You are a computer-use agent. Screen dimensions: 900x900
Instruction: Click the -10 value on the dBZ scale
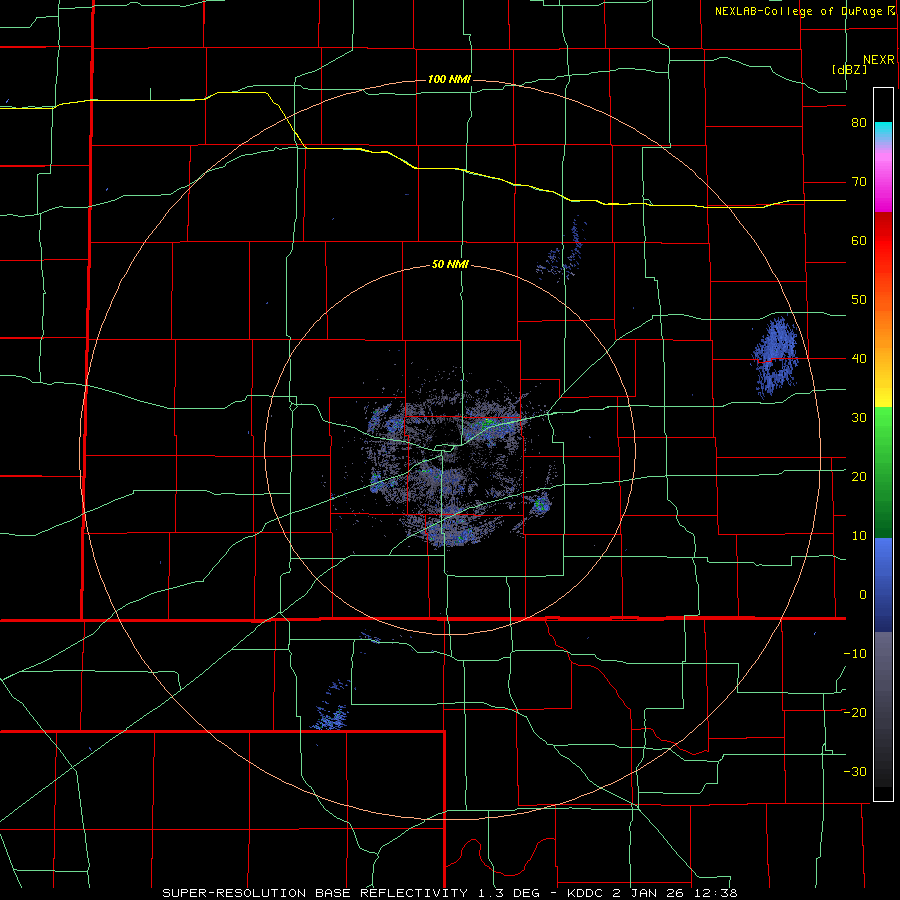click(x=855, y=654)
